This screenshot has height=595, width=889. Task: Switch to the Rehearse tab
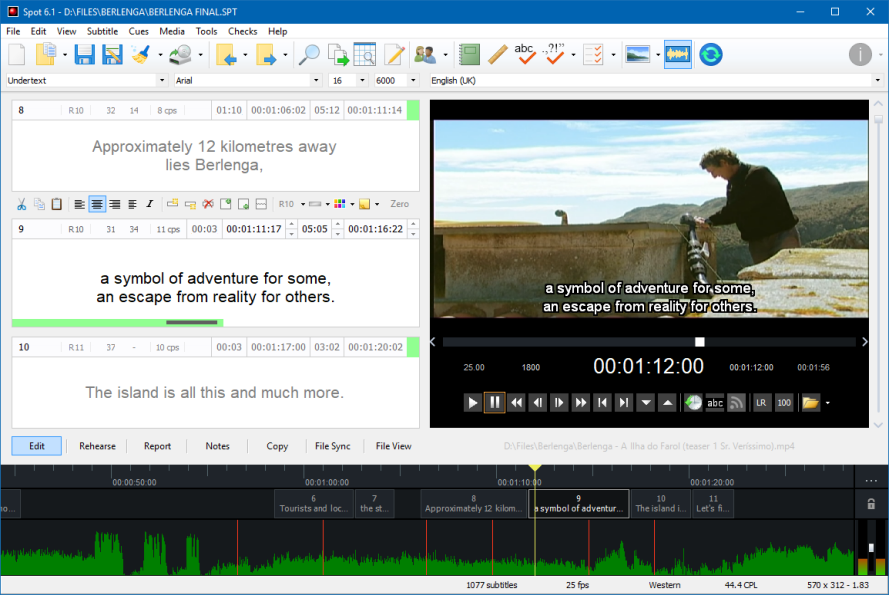[96, 446]
